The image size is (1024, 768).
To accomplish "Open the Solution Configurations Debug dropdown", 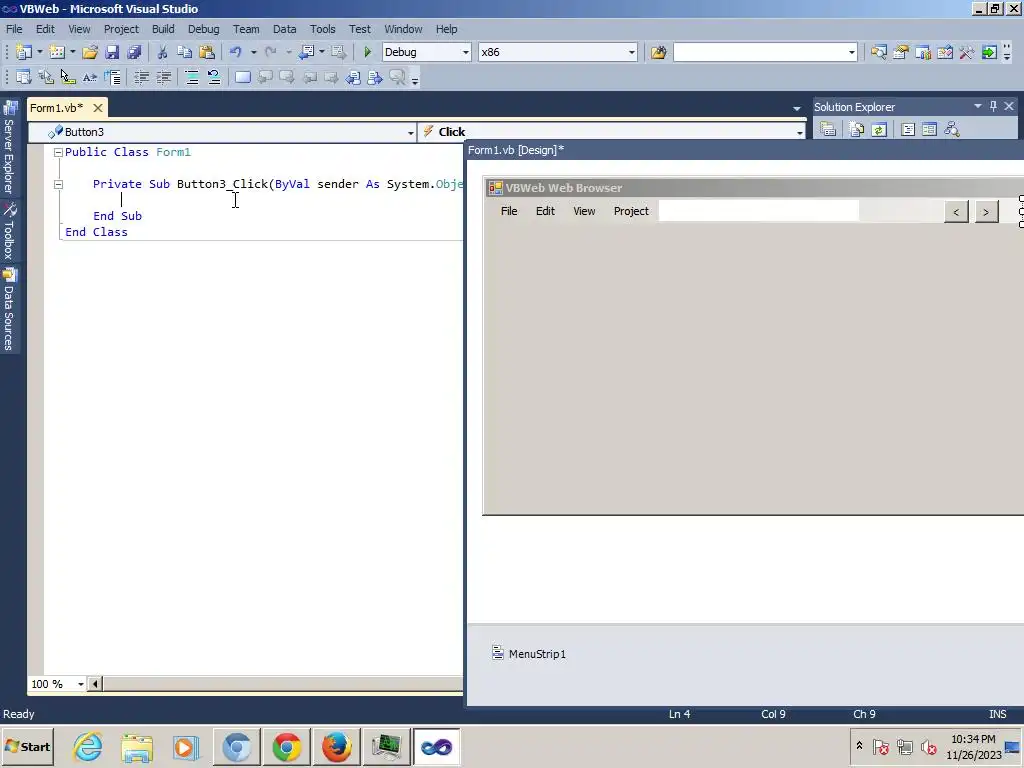I will point(466,52).
